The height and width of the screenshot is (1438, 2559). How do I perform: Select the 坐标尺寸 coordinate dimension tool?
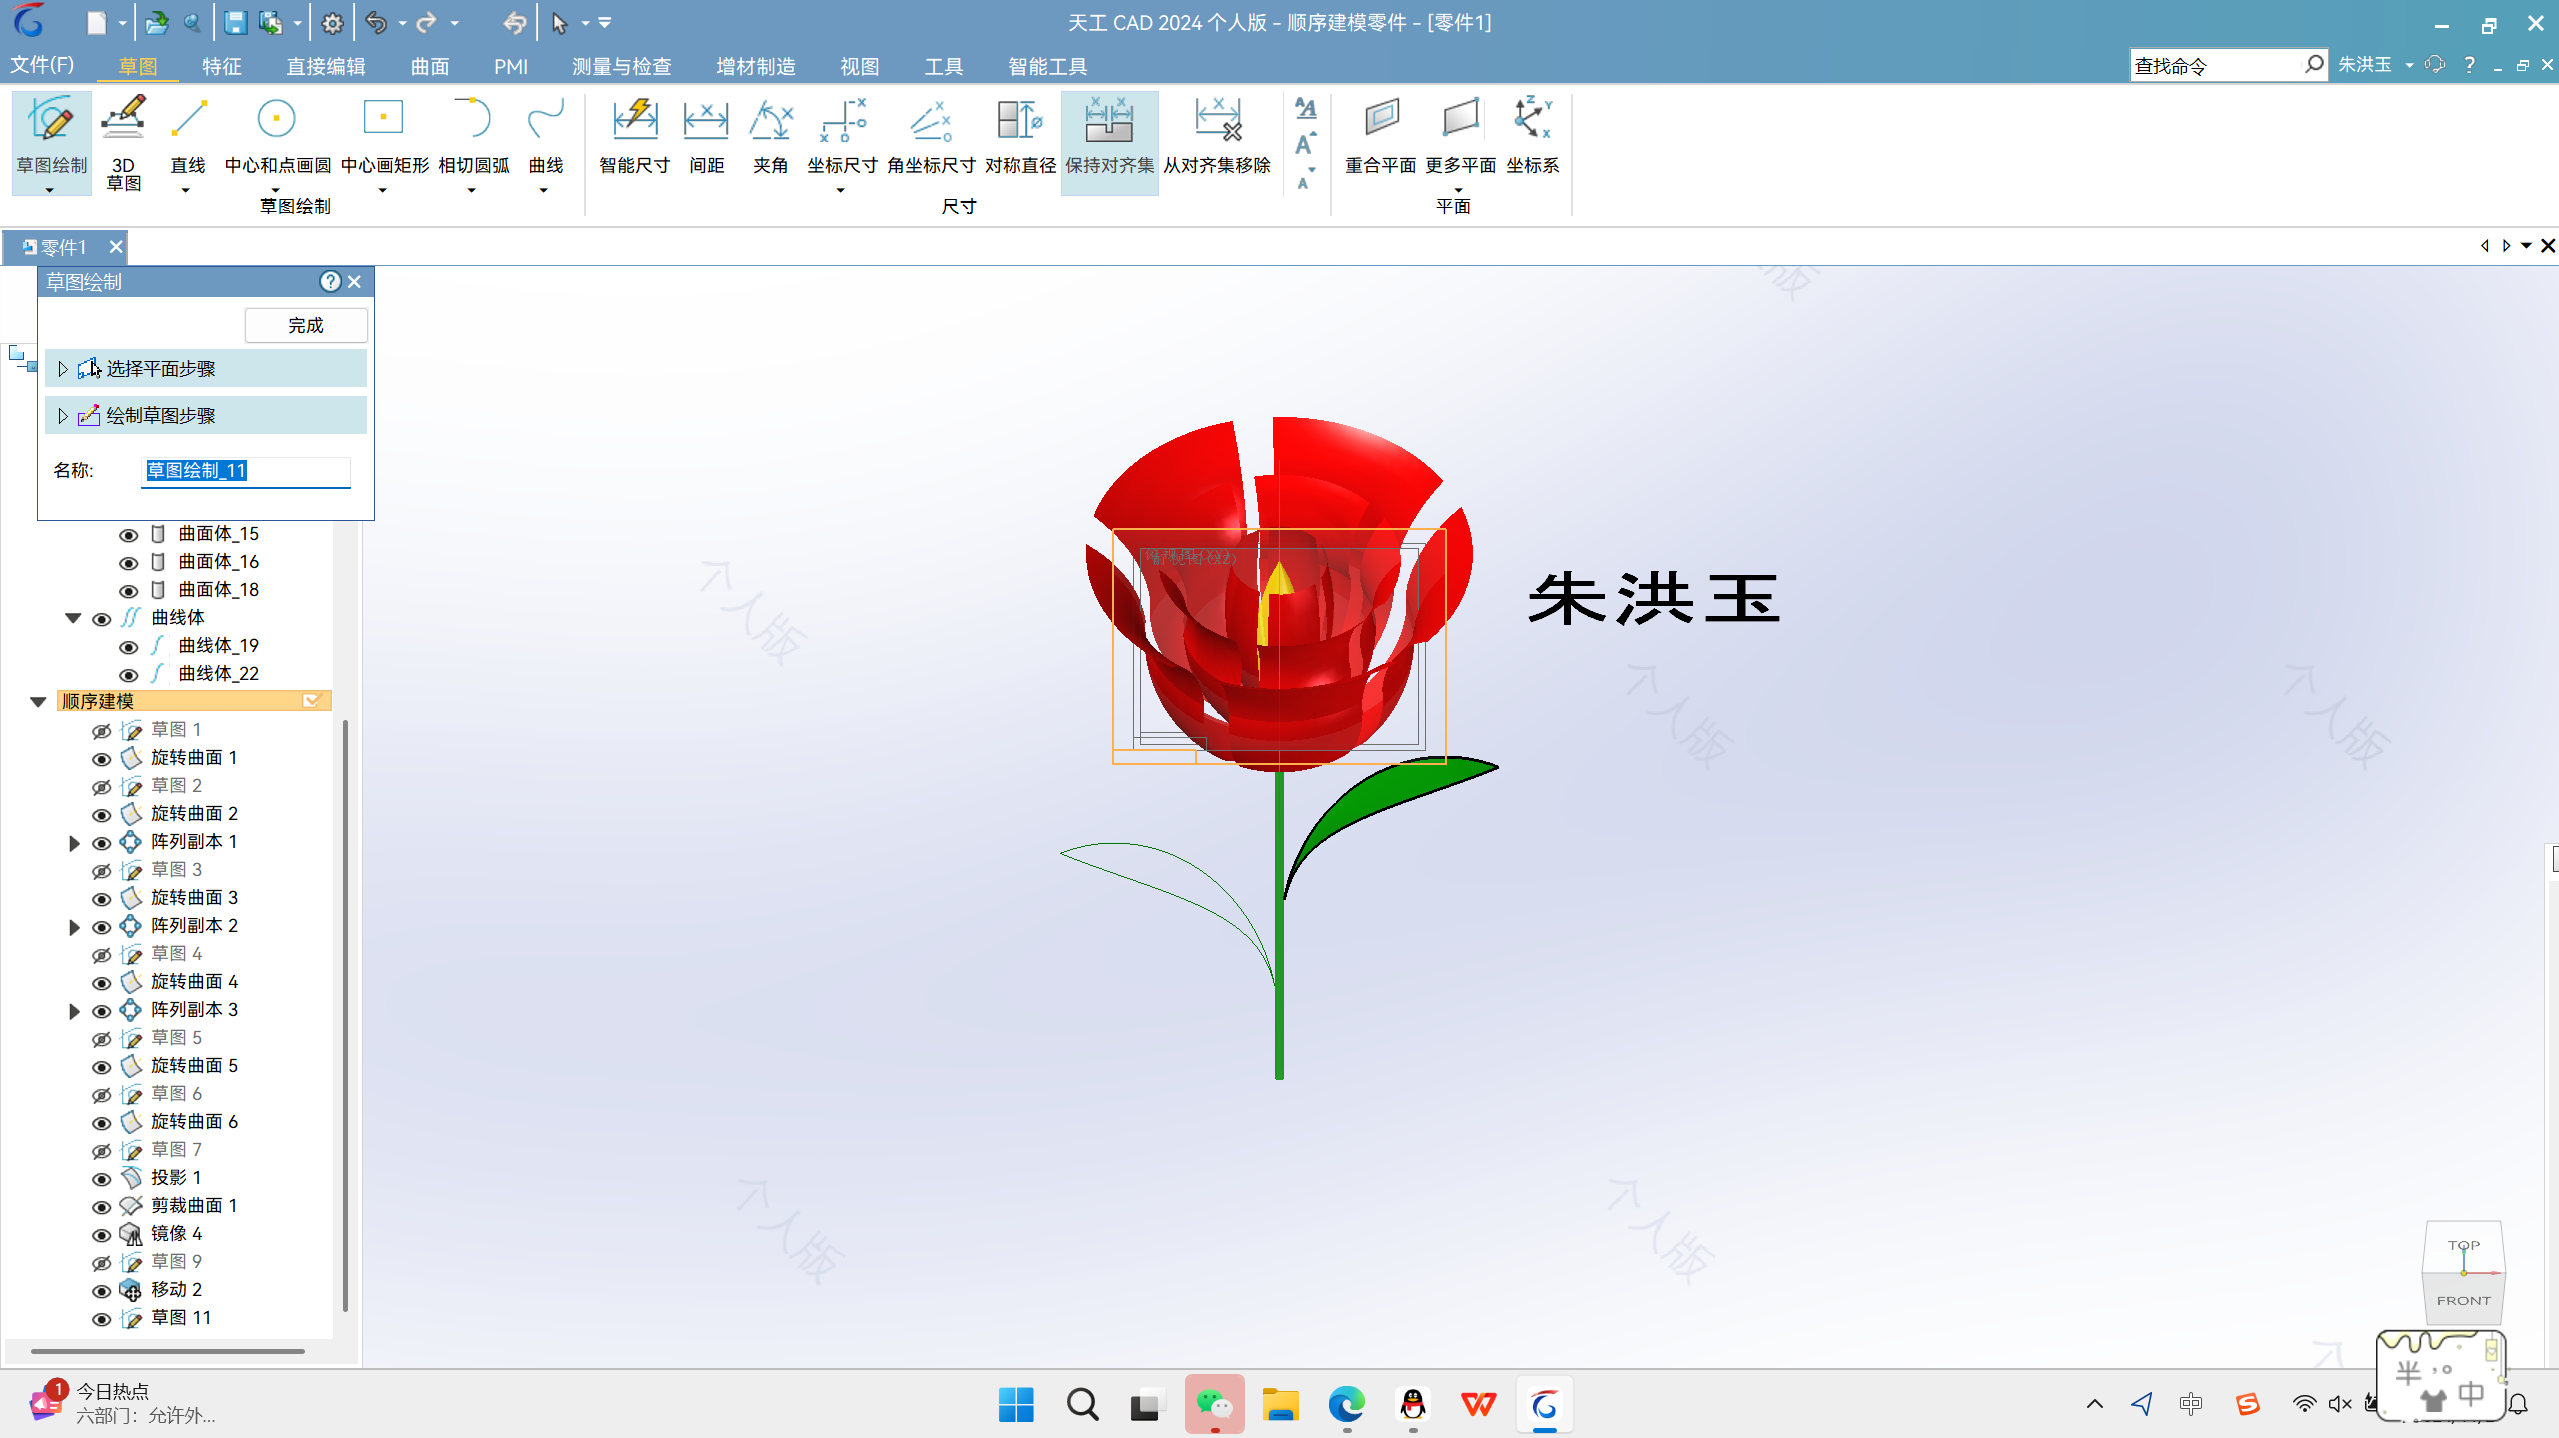[x=842, y=135]
